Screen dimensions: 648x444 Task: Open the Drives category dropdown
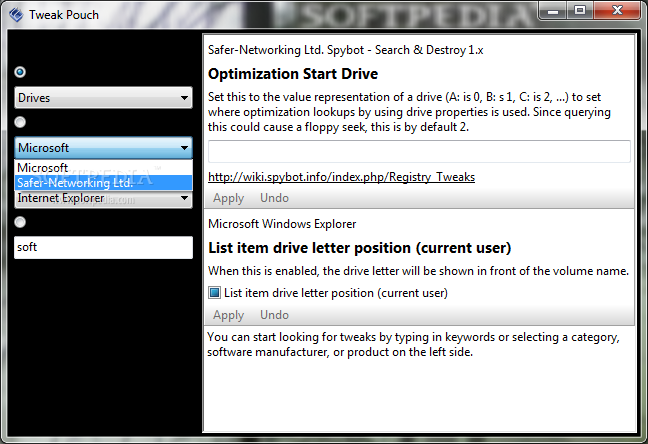coord(103,98)
